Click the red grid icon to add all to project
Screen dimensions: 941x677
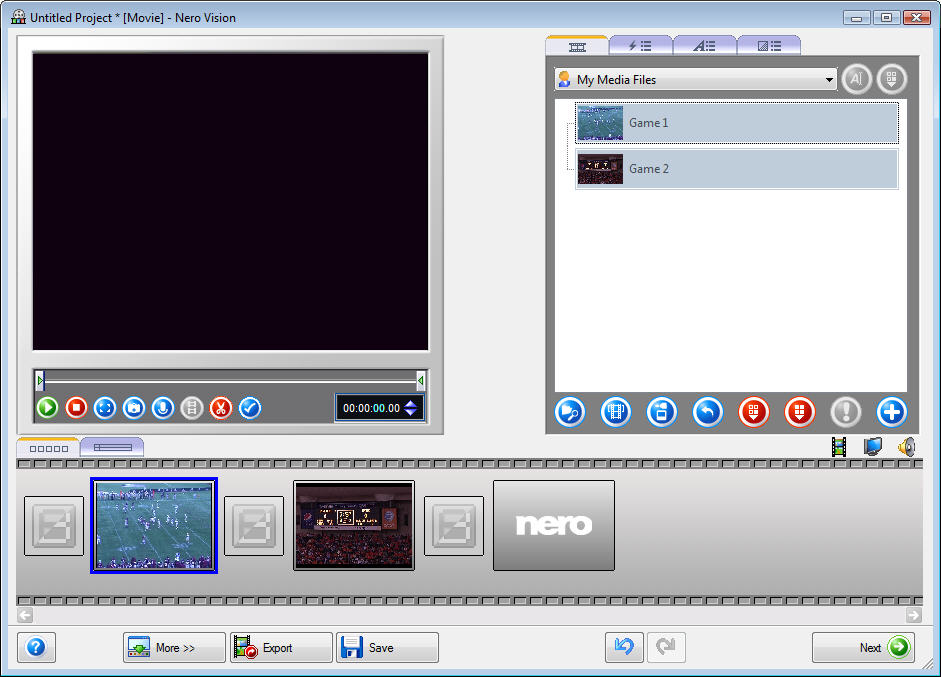[x=754, y=412]
